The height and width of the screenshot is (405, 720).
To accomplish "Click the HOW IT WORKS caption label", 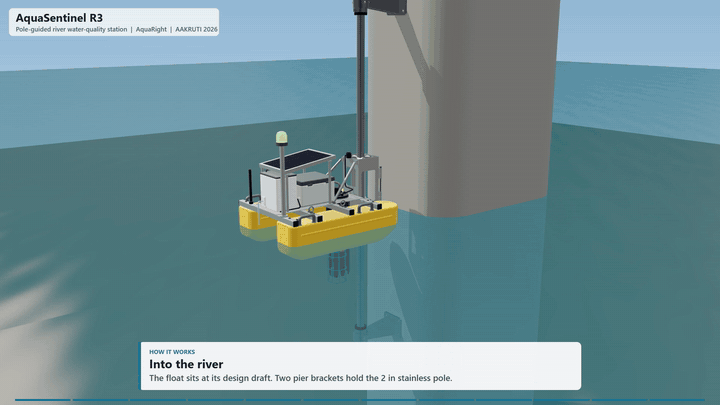I will (x=172, y=352).
